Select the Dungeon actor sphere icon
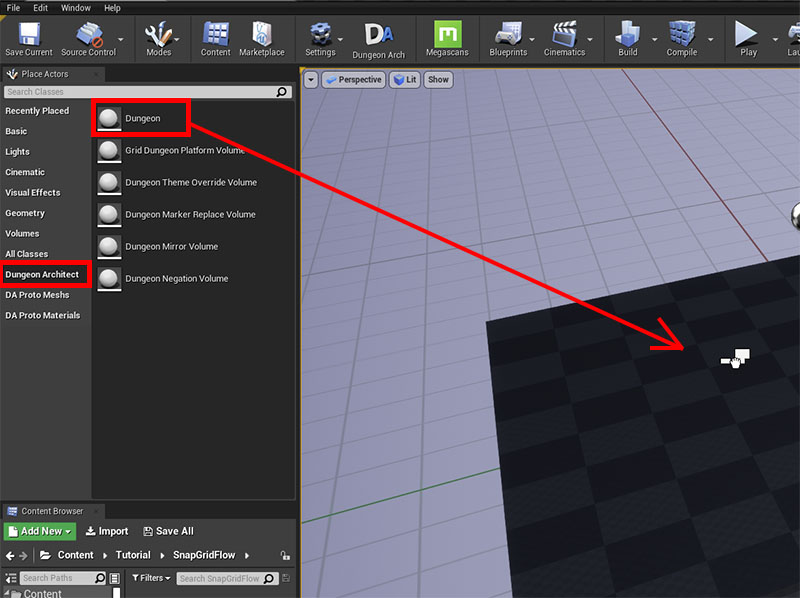Image resolution: width=800 pixels, height=598 pixels. point(109,118)
